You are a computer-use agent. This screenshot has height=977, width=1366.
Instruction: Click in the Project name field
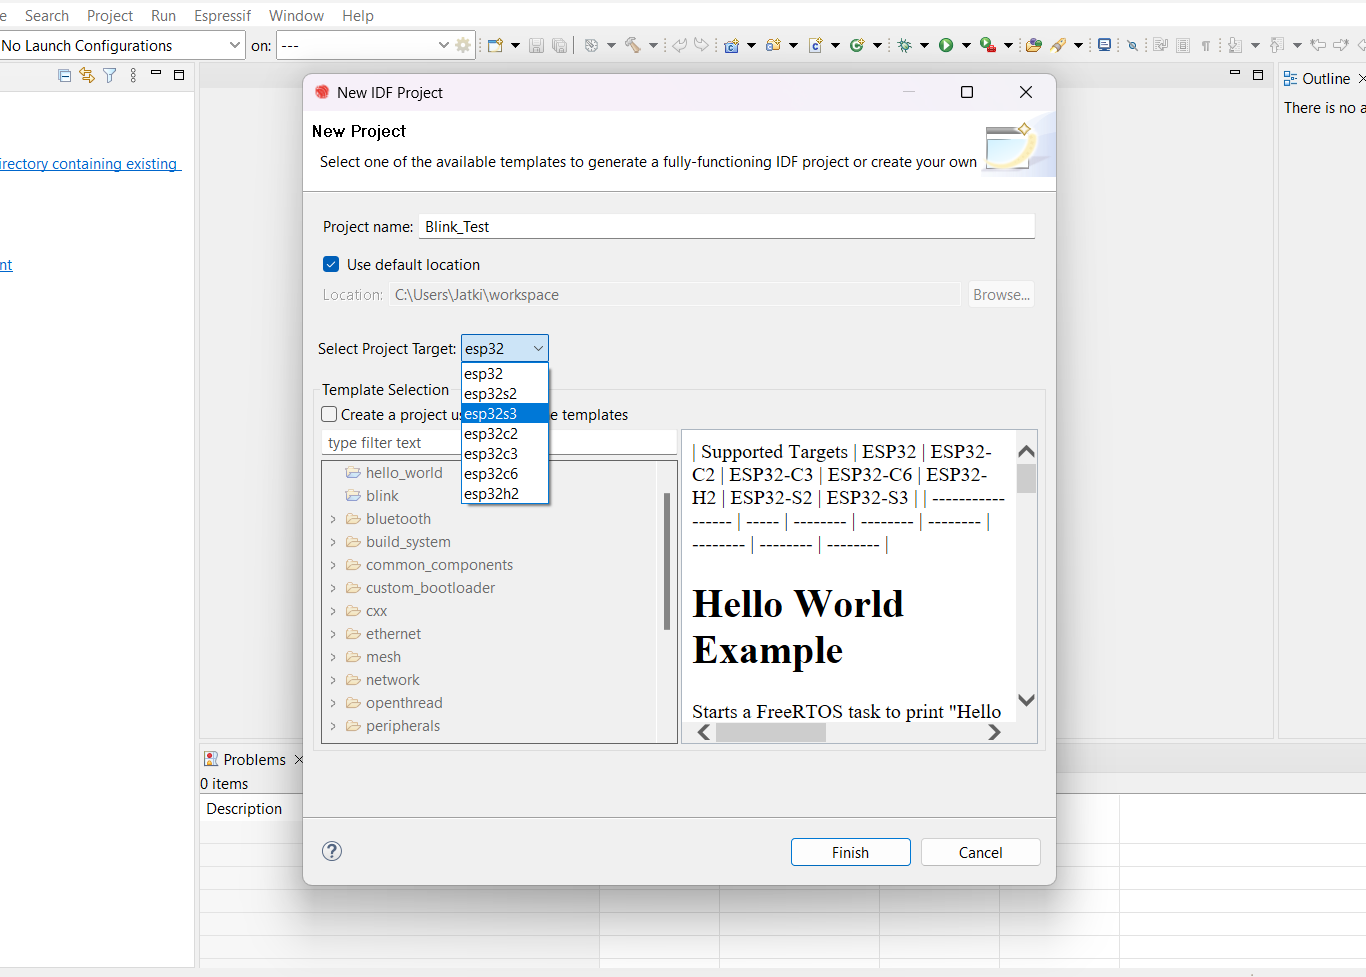727,227
